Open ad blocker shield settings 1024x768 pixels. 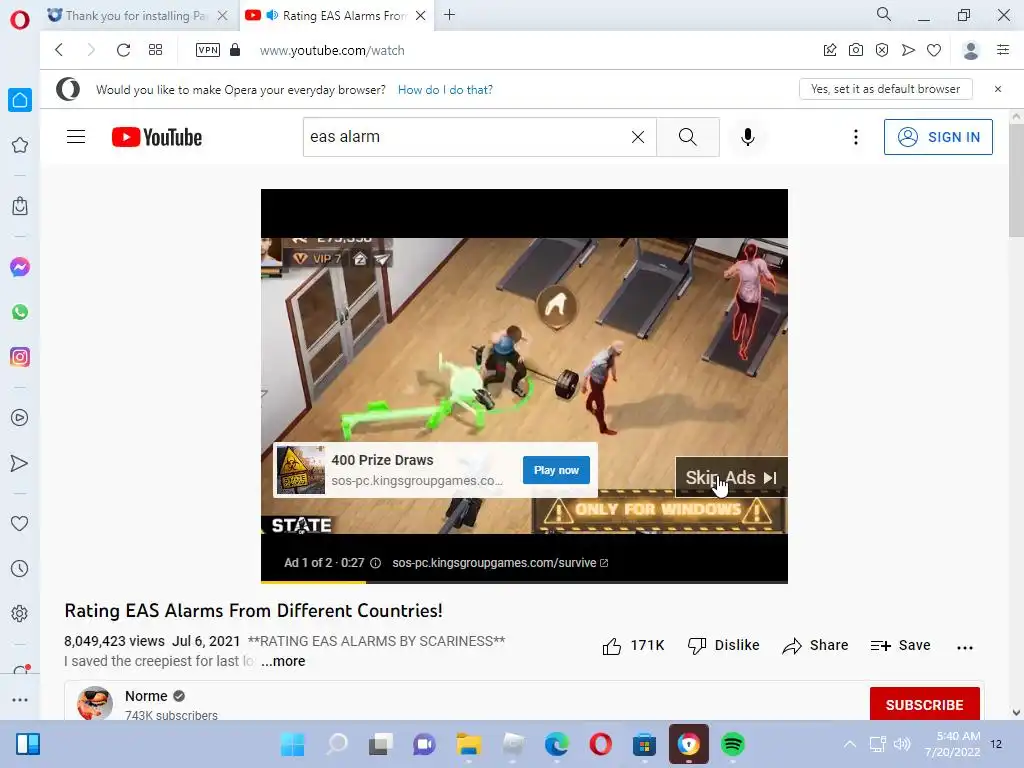click(882, 50)
